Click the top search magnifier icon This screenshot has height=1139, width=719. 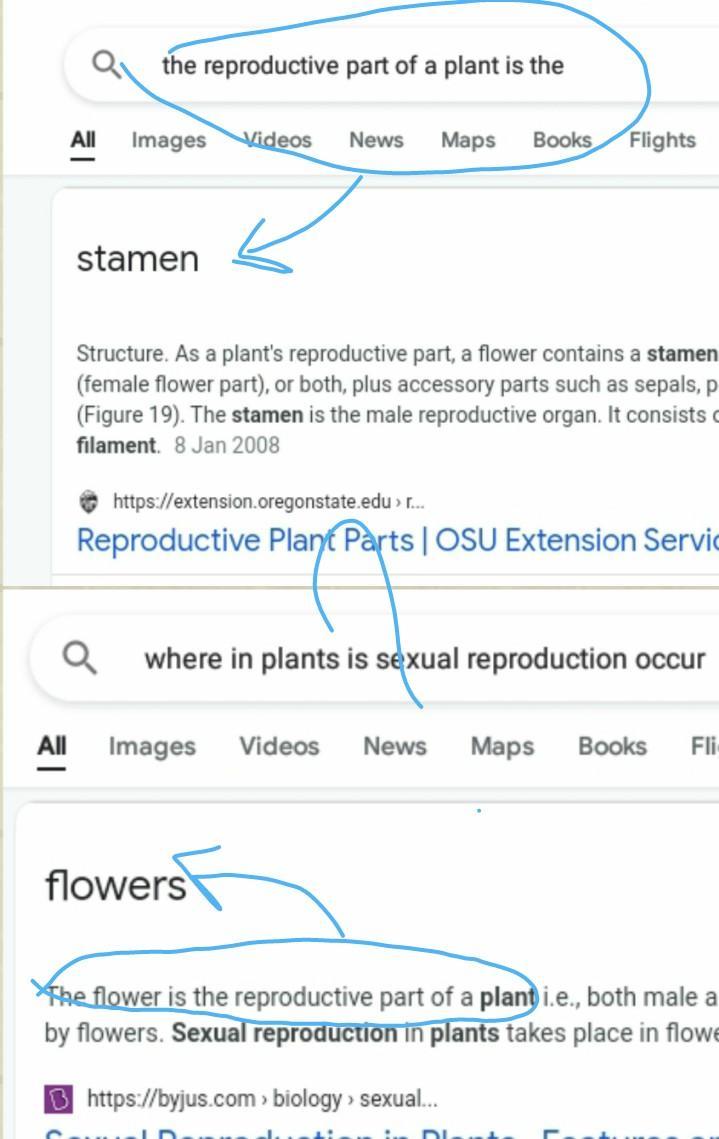coord(105,64)
